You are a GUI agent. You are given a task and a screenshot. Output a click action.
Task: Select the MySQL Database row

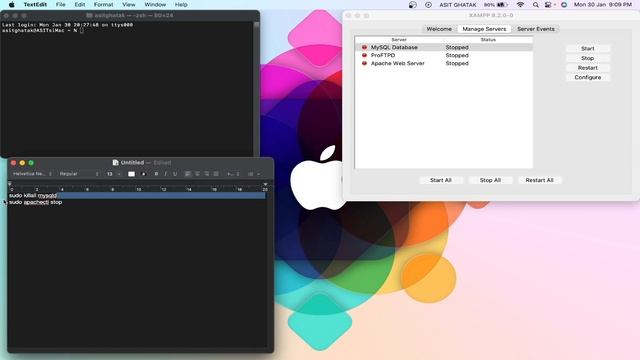444,47
